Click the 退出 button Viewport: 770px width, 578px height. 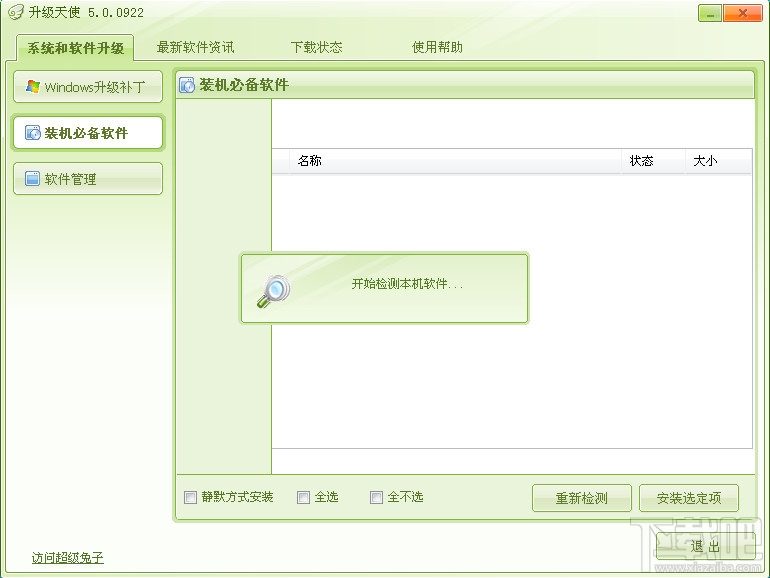point(706,546)
